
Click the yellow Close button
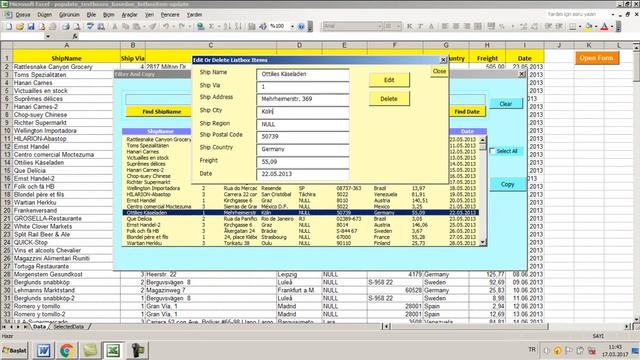(x=439, y=71)
